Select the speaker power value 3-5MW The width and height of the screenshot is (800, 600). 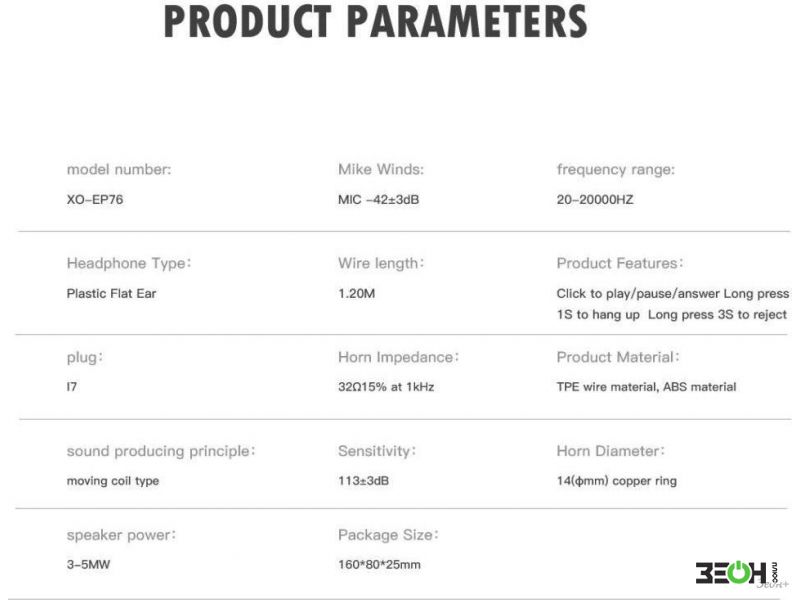88,564
